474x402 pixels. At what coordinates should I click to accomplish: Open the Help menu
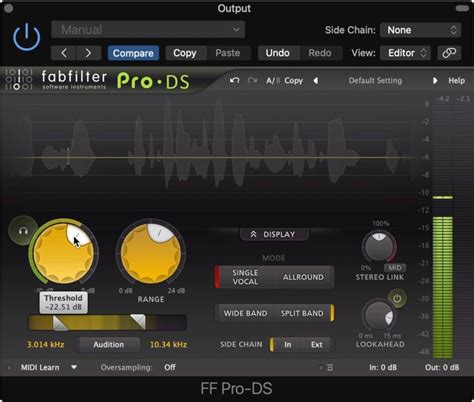click(457, 81)
